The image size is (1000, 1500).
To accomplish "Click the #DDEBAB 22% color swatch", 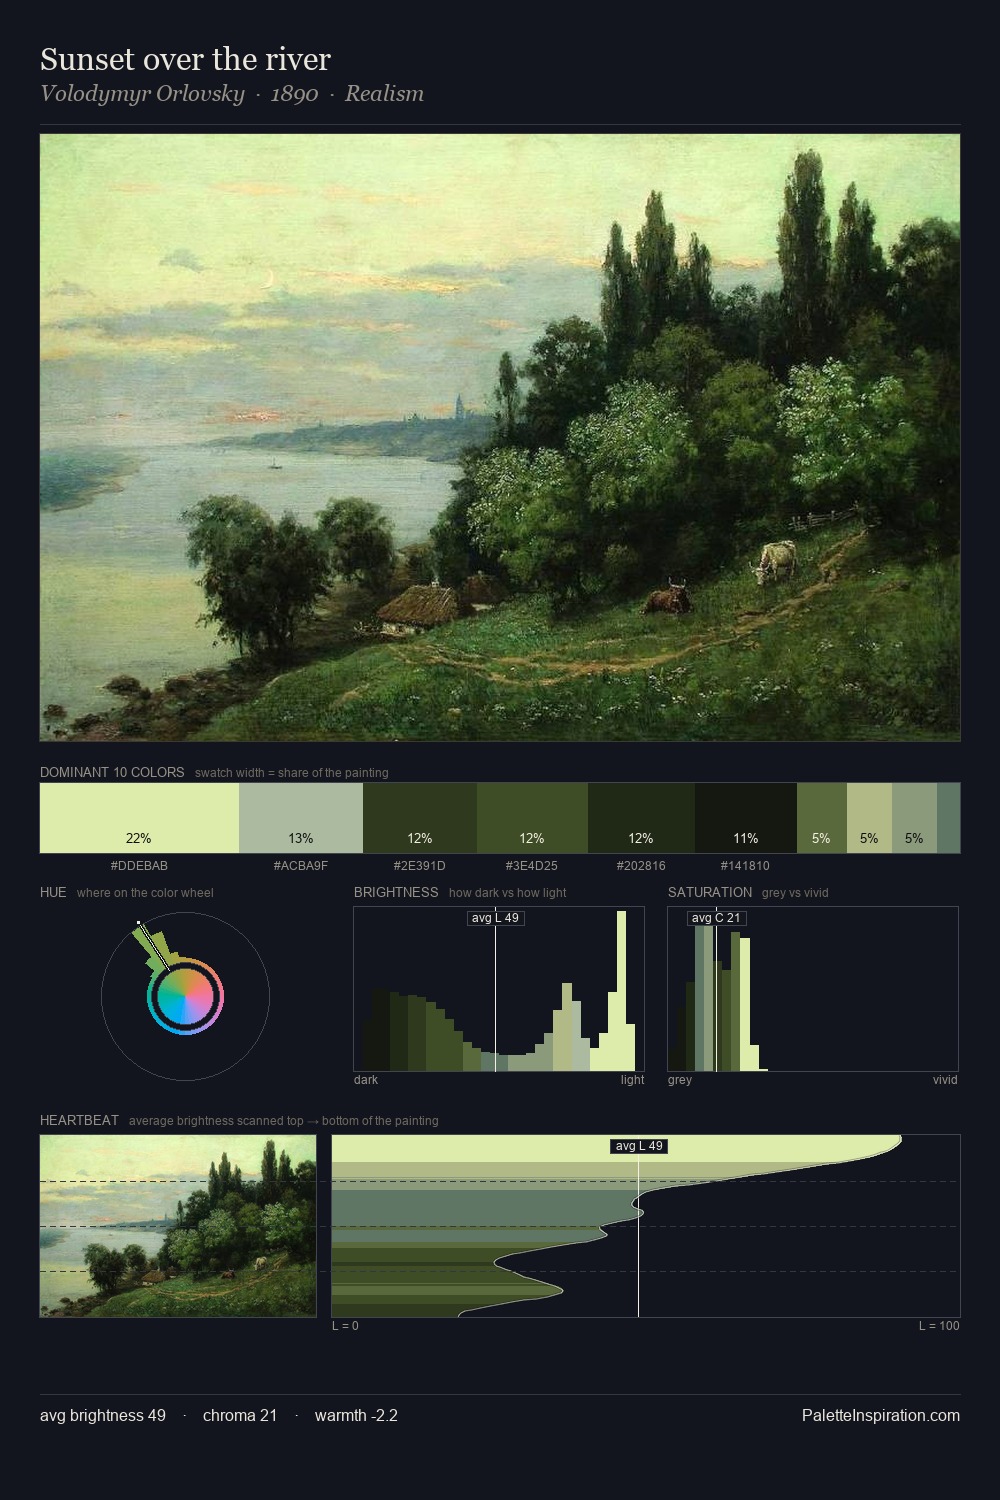I will click(x=139, y=818).
